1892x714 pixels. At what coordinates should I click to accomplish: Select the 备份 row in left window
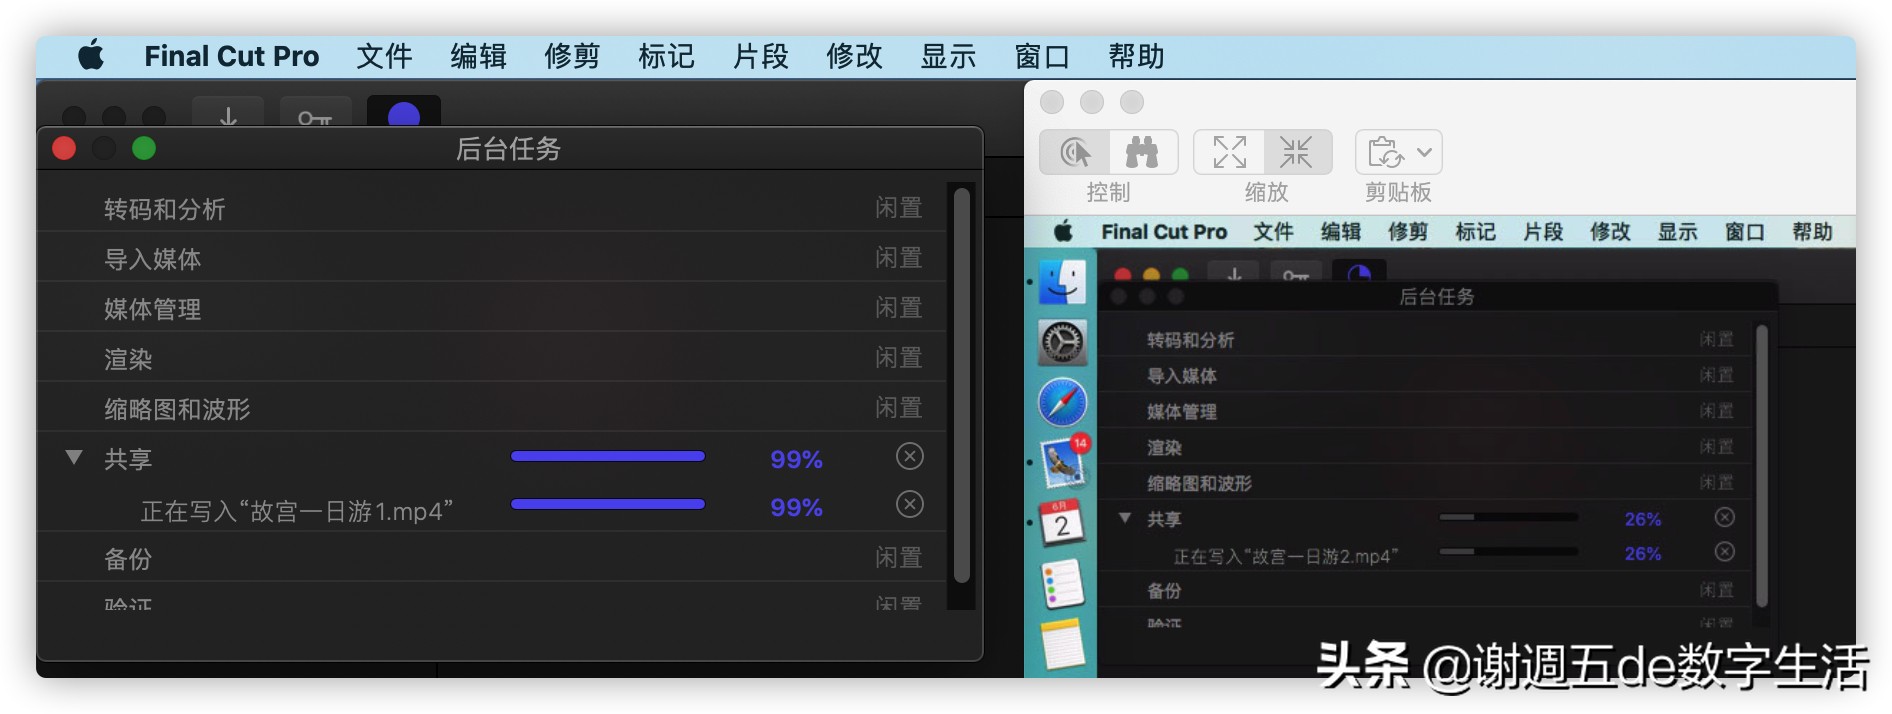coord(492,558)
